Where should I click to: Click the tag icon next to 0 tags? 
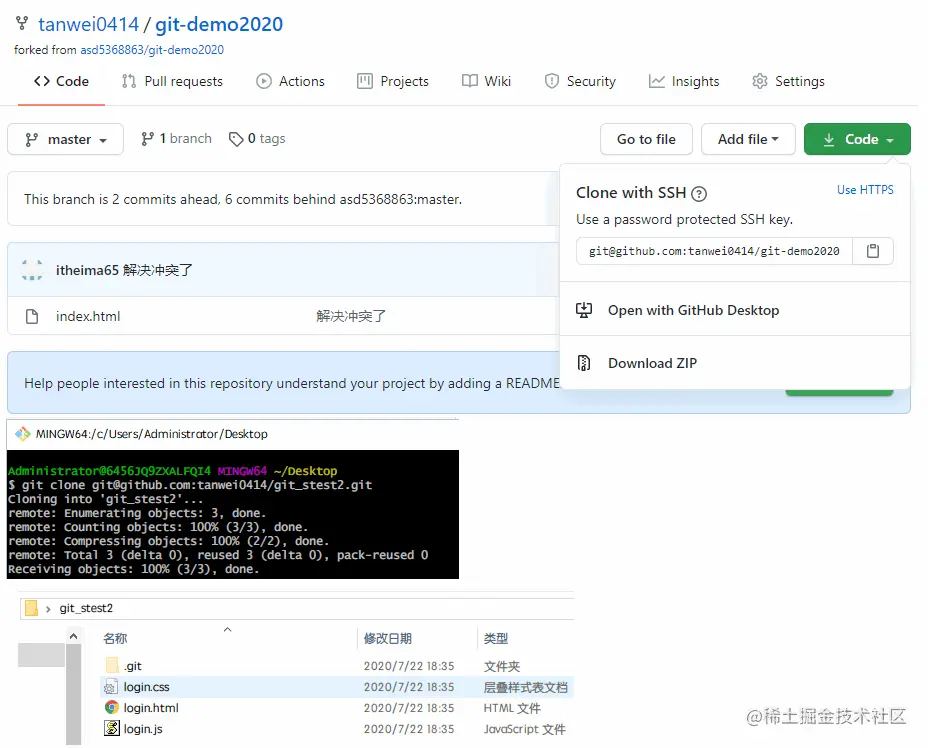[236, 139]
